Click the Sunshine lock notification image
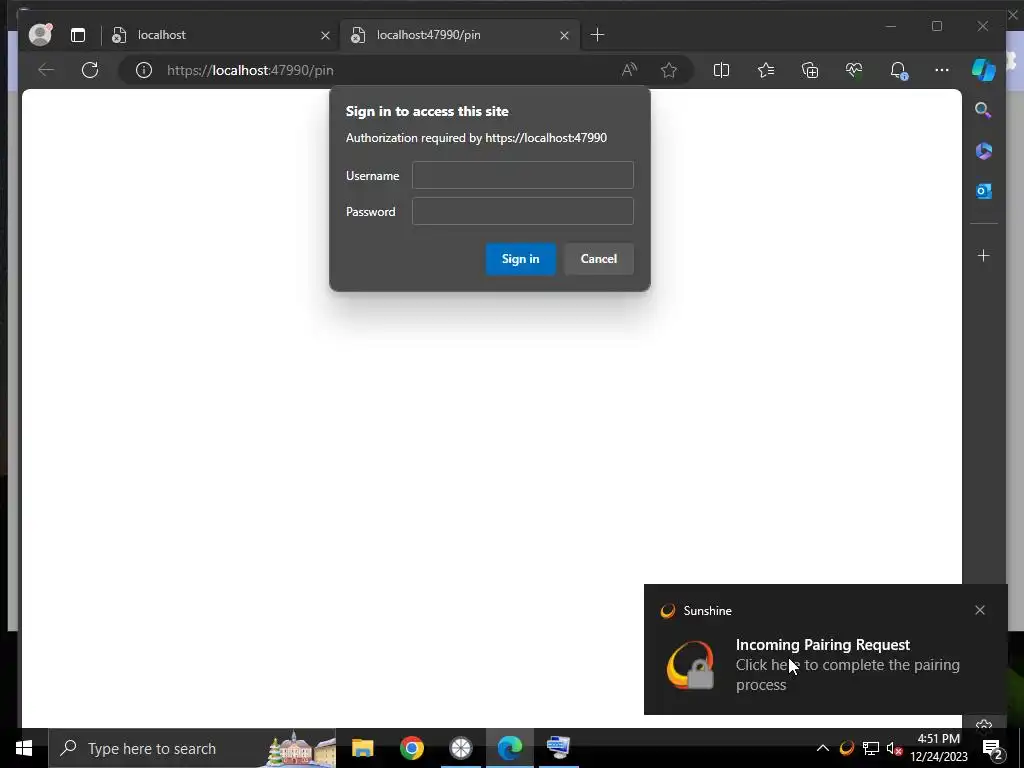1024x768 pixels. (x=690, y=665)
